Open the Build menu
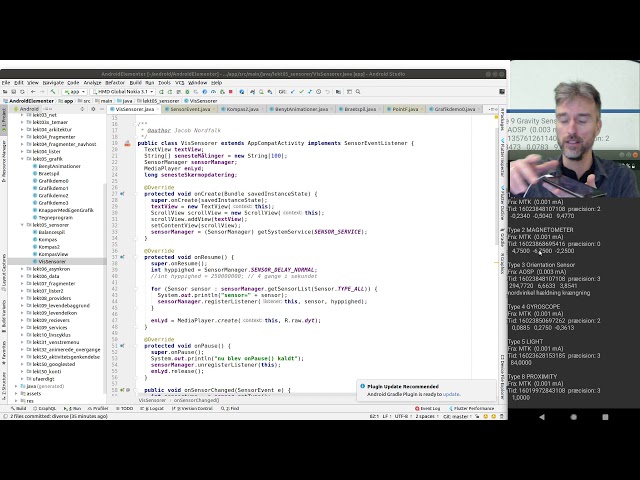This screenshot has height=480, width=640. pos(136,82)
